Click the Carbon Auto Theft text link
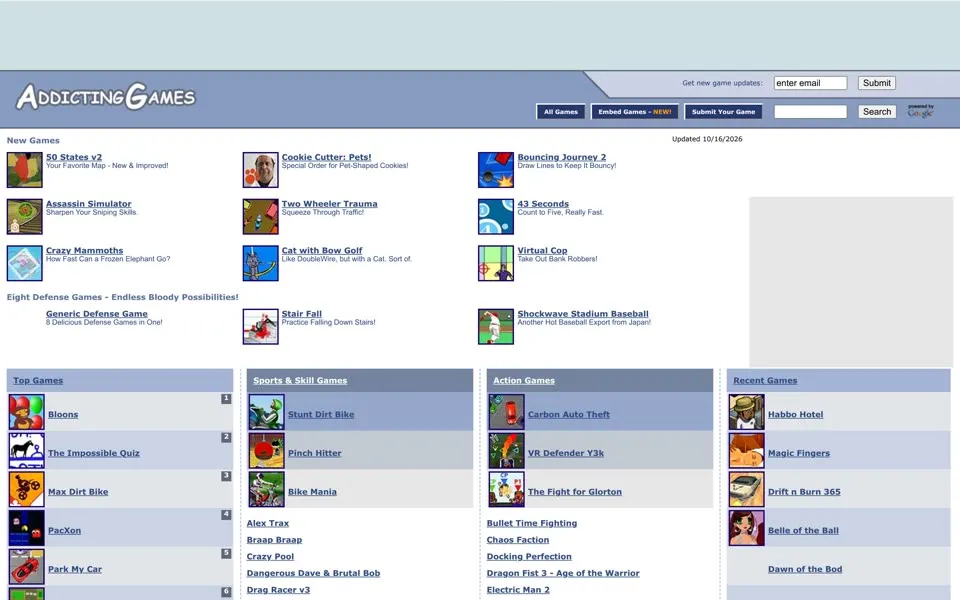Image resolution: width=960 pixels, height=600 pixels. click(x=569, y=414)
